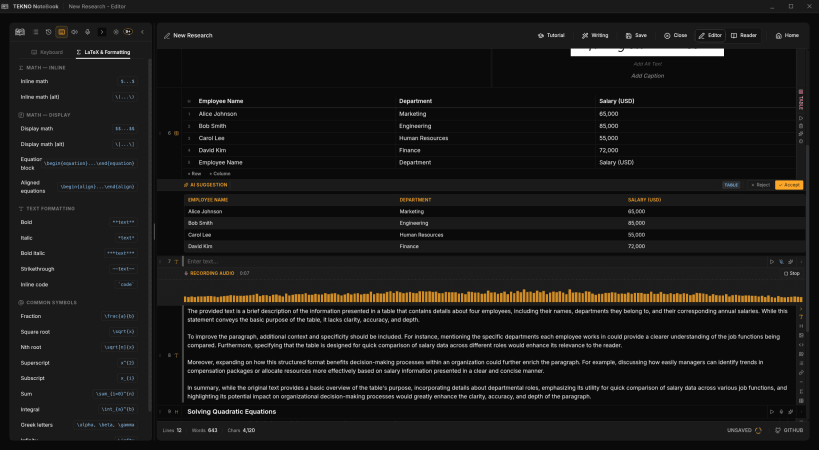Run block 7 with the play icon
This screenshot has height=450, width=819.
(771, 262)
